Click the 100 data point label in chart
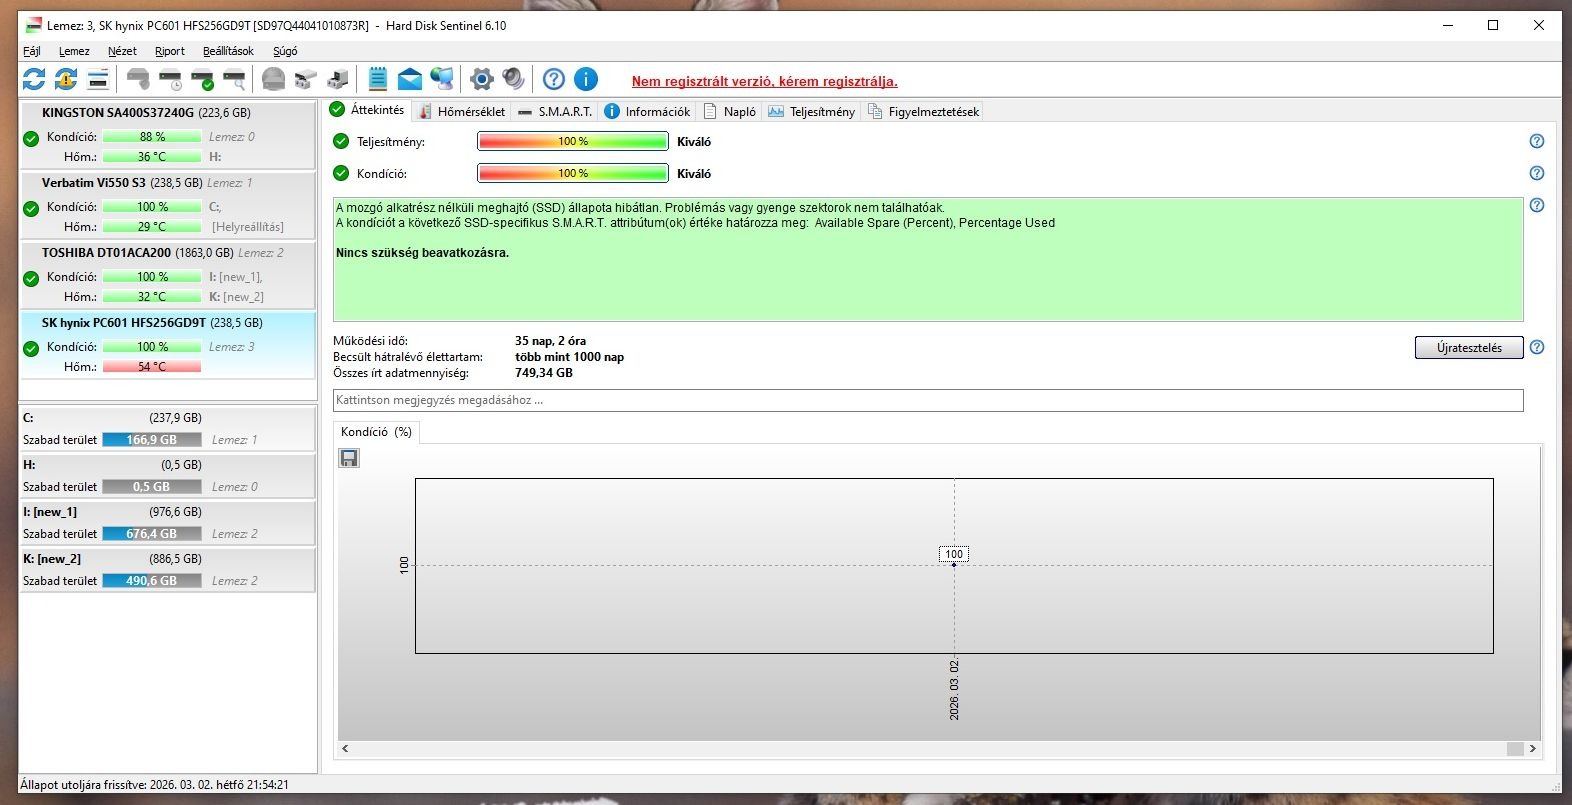This screenshot has width=1572, height=805. tap(954, 554)
